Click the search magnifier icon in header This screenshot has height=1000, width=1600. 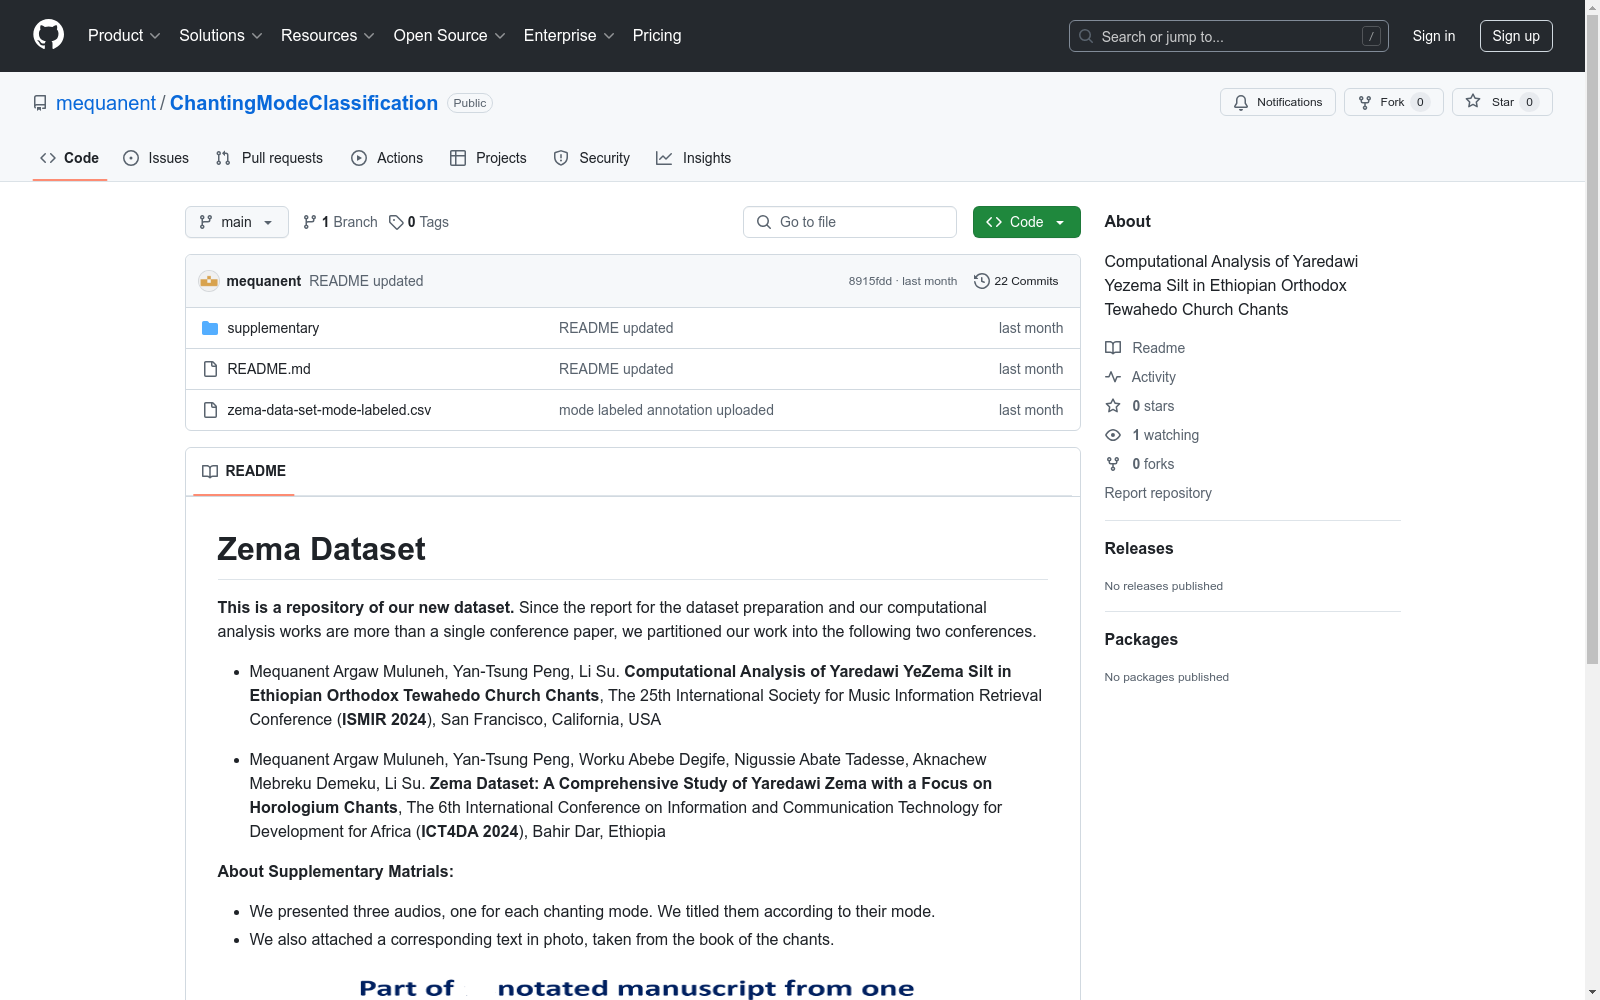tap(1086, 36)
